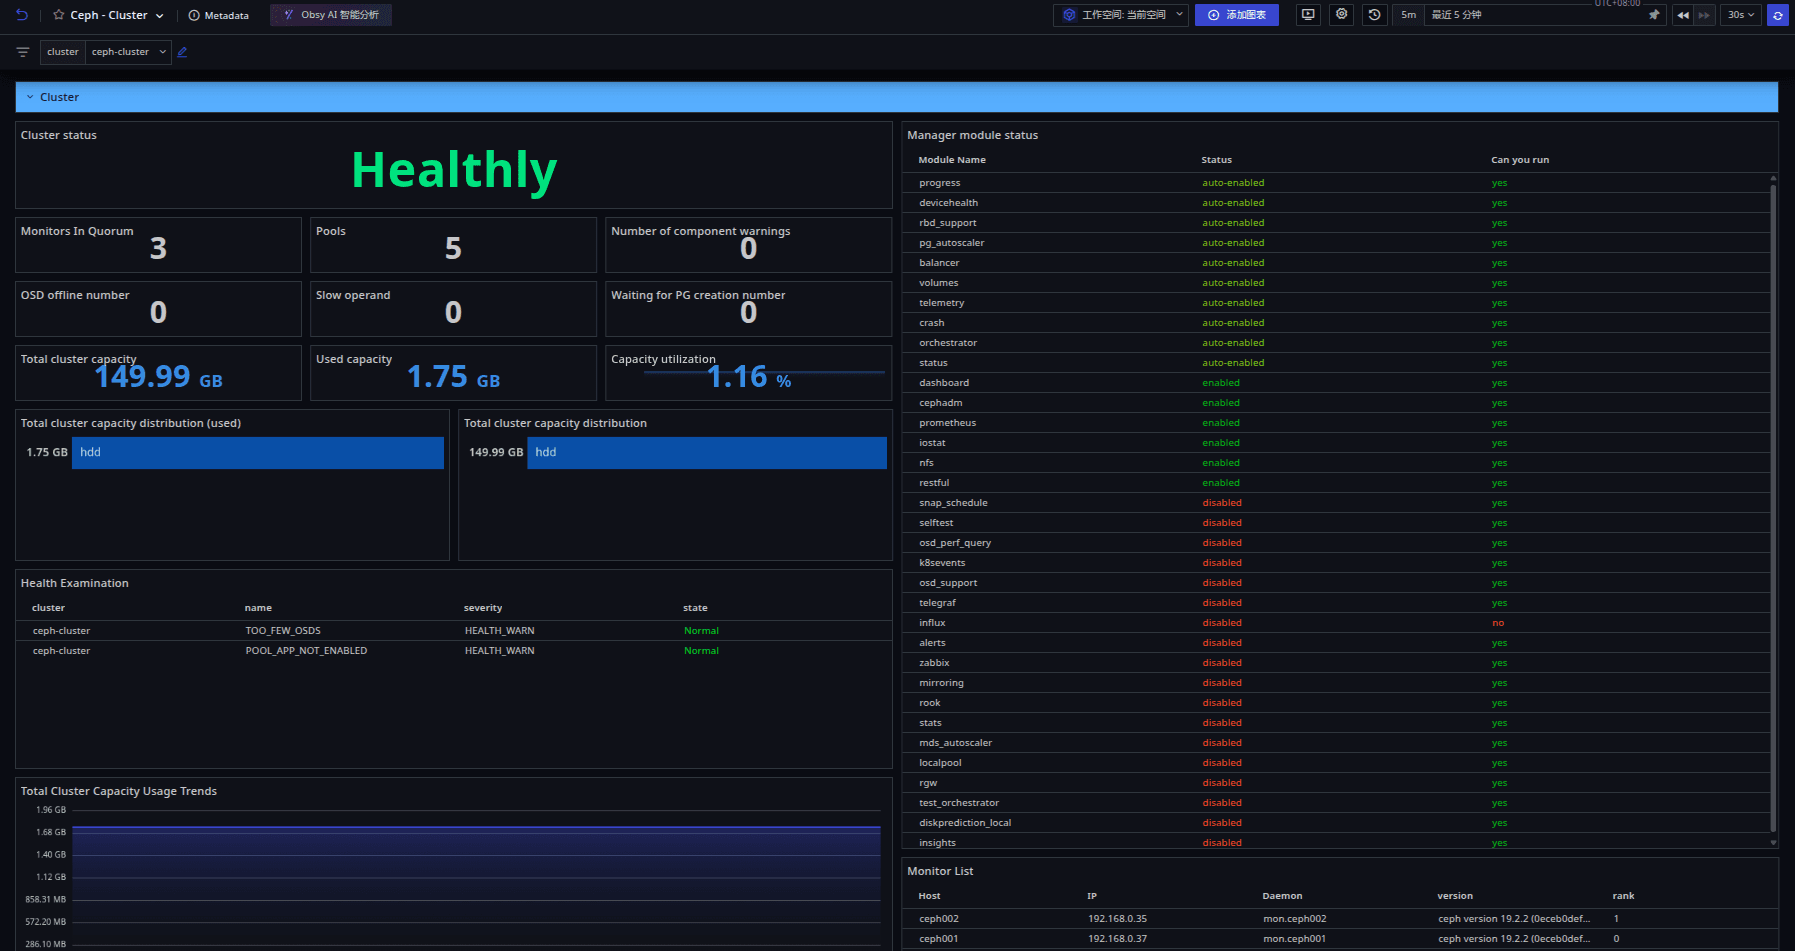The width and height of the screenshot is (1795, 951).
Task: Open the 30s refresh interval dropdown
Action: (1741, 15)
